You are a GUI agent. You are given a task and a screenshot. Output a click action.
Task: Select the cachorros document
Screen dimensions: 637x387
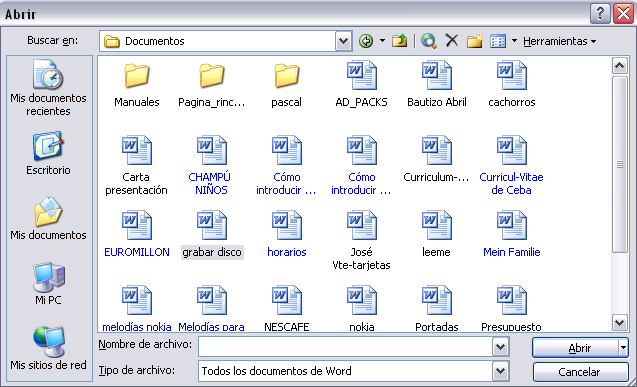pyautogui.click(x=512, y=85)
